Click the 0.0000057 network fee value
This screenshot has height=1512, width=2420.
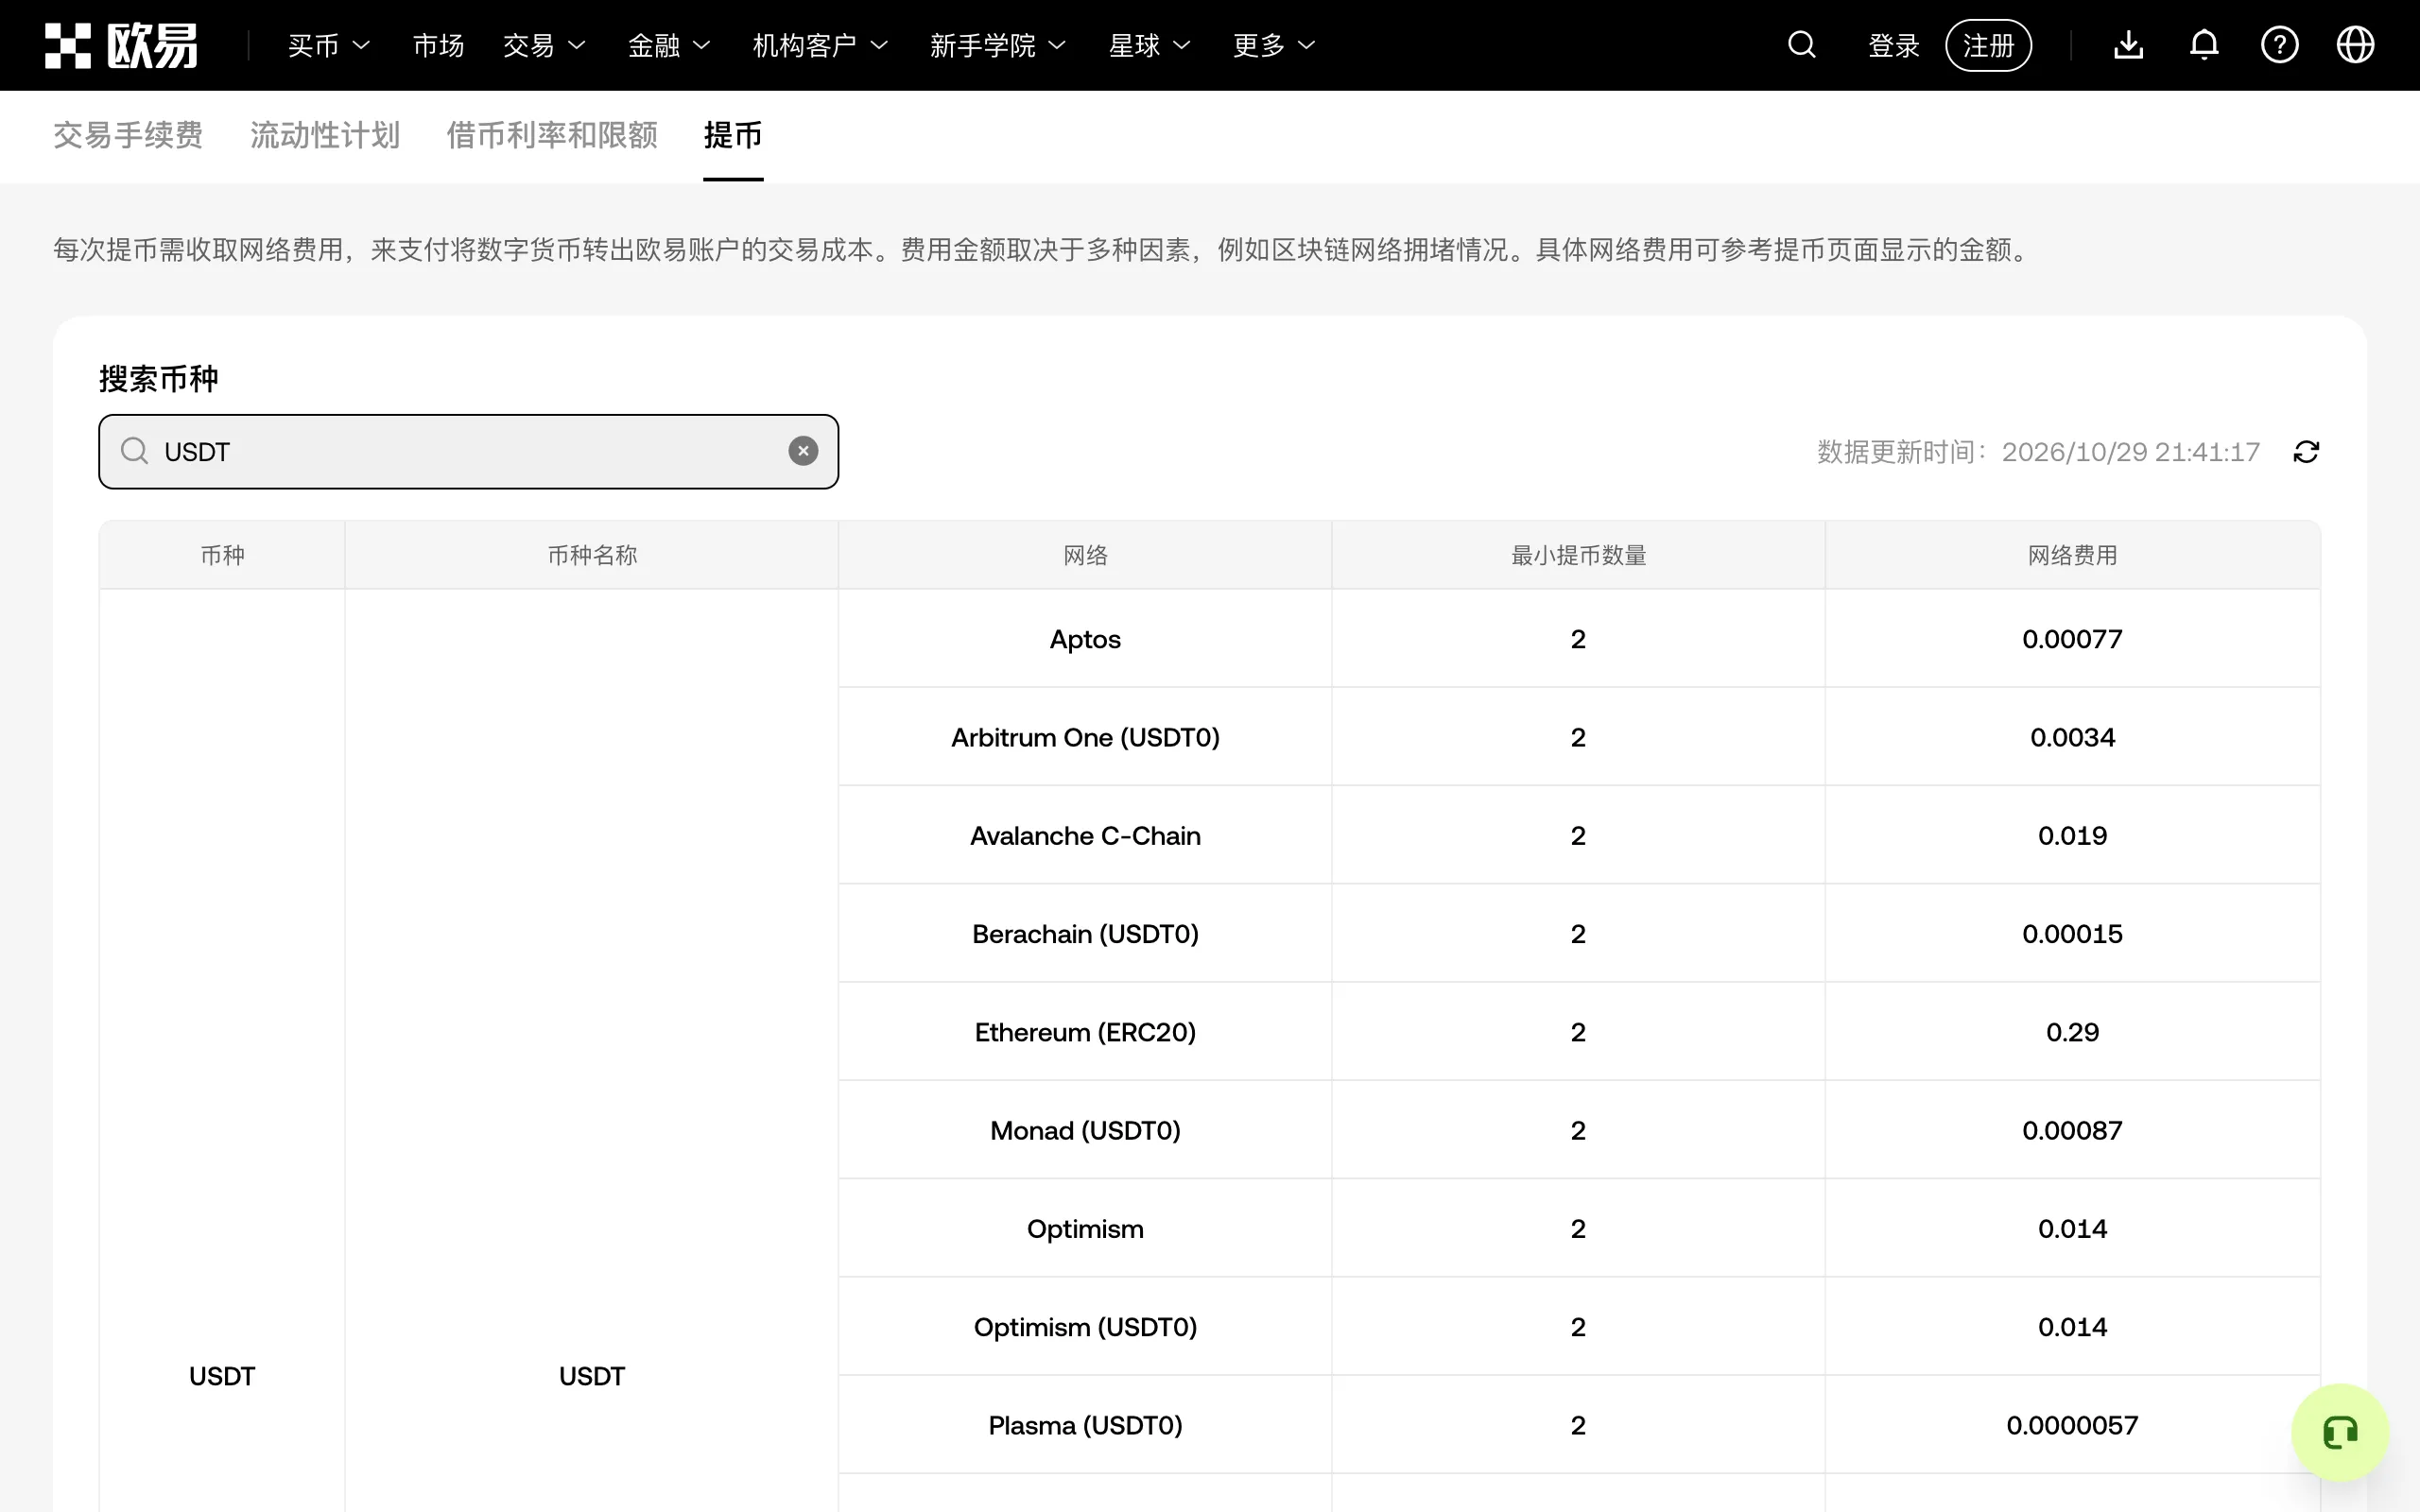[2072, 1424]
